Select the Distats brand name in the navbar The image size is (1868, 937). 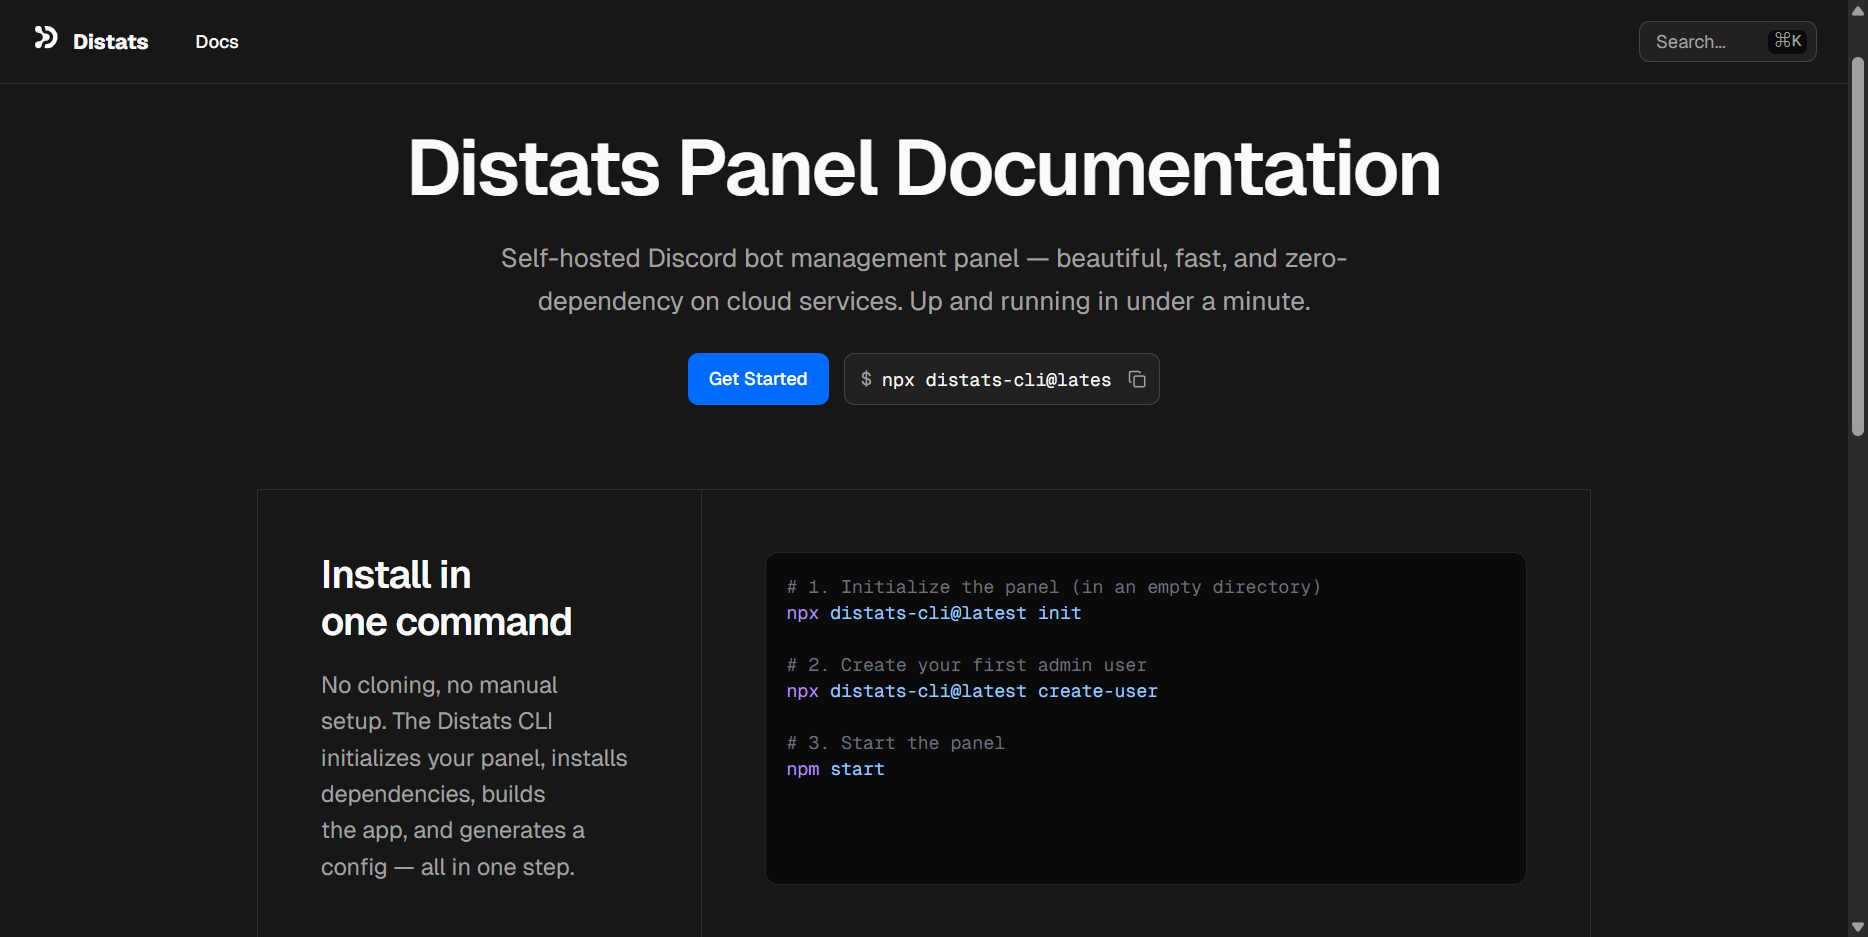click(110, 41)
